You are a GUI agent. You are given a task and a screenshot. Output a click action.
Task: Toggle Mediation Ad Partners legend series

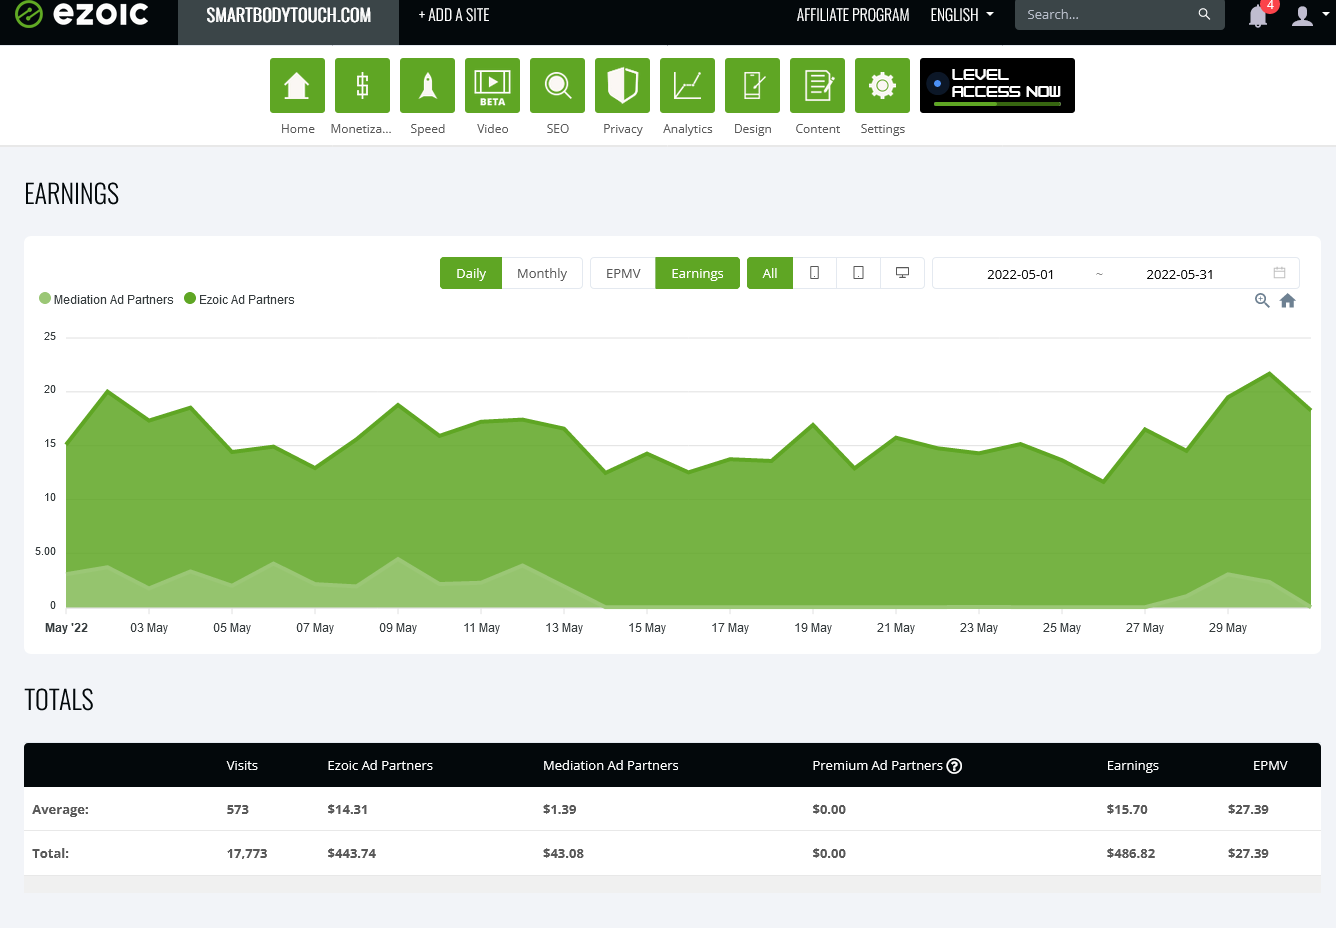[x=106, y=299]
